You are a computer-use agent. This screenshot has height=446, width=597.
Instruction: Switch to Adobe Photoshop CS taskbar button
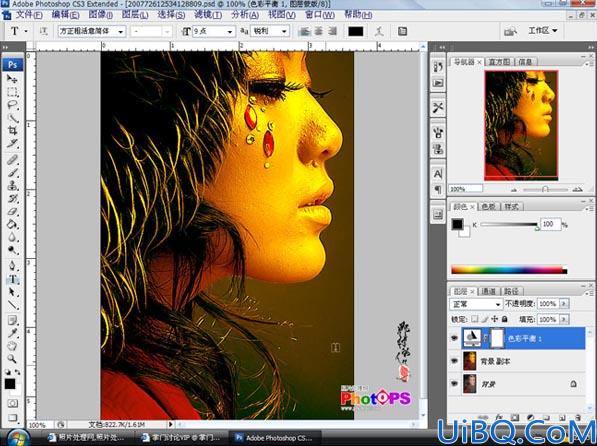pos(275,438)
